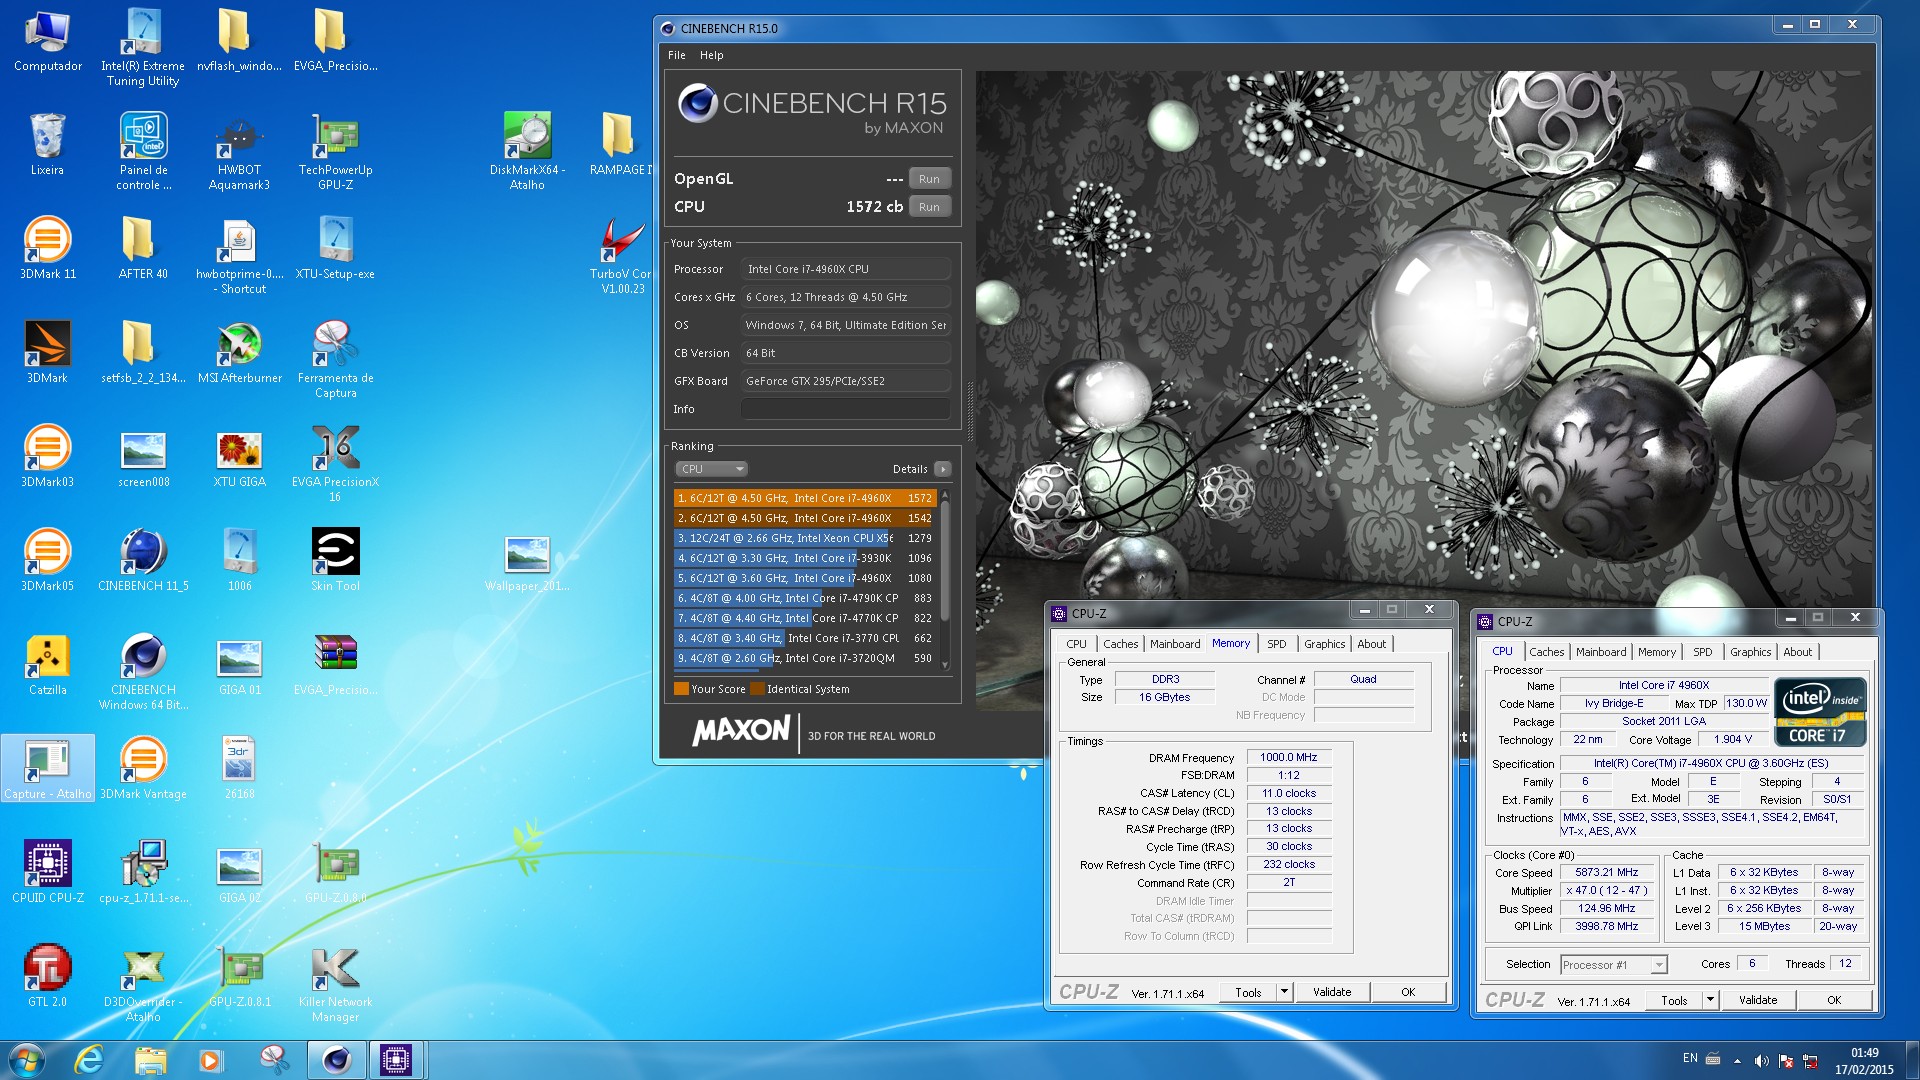Launch the 3DMark Vantage icon

143,768
